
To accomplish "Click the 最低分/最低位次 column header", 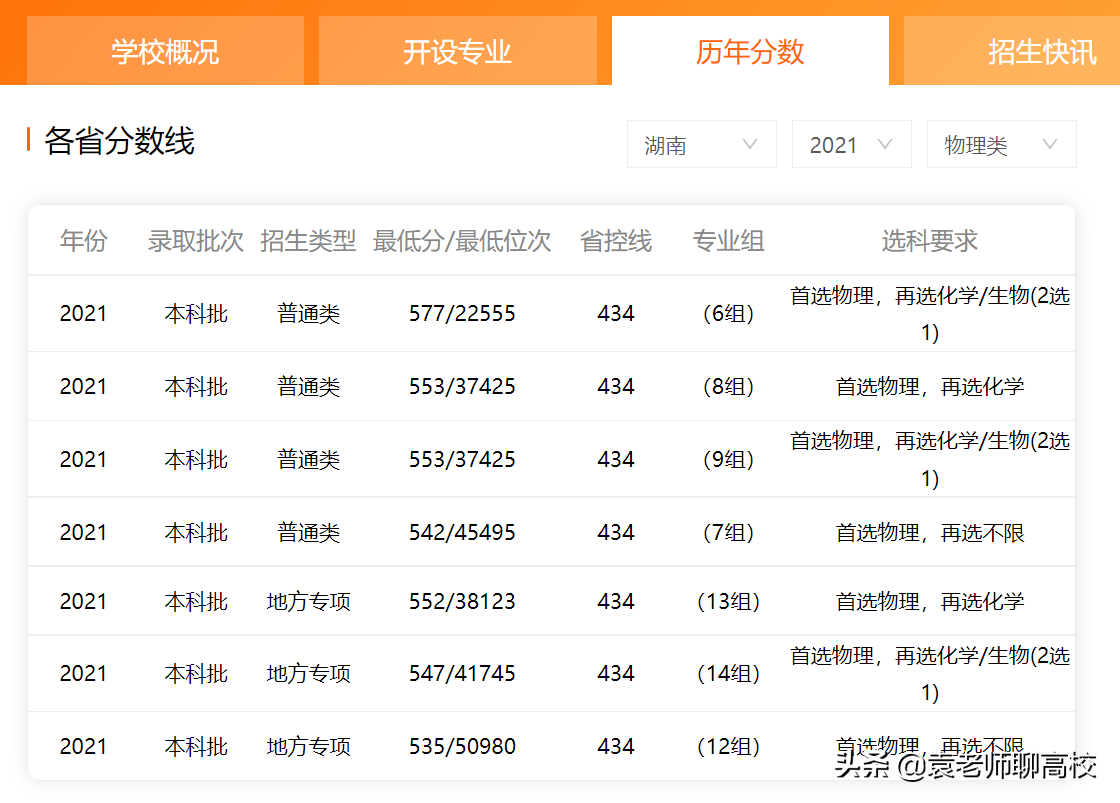I will [462, 240].
